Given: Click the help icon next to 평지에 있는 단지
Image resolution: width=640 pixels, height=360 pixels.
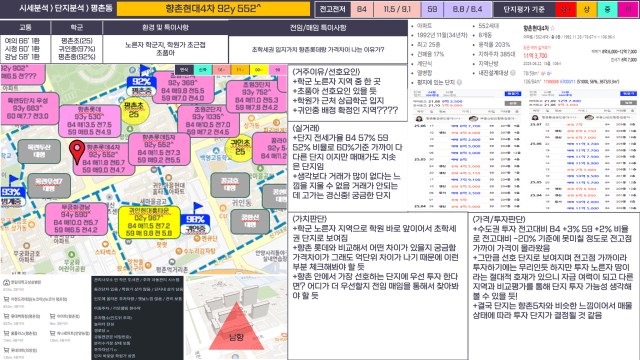Looking at the screenshot, I should point(460,82).
